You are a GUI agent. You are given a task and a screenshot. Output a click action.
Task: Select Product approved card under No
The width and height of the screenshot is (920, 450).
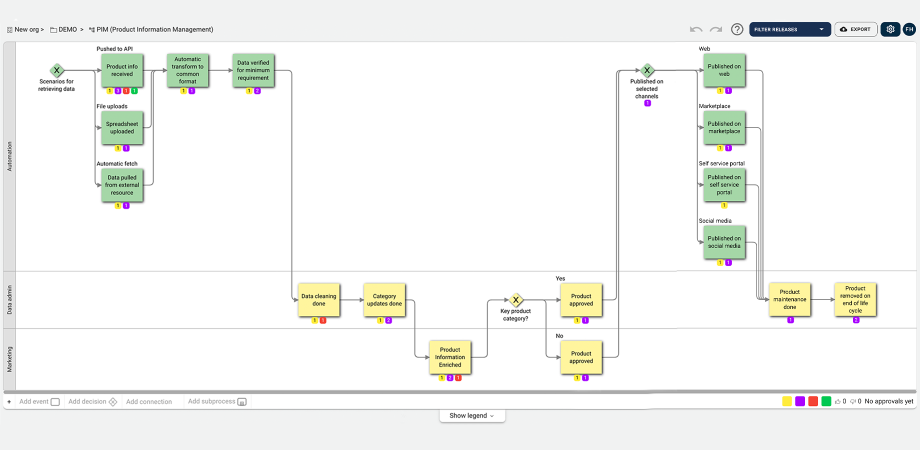click(x=581, y=357)
